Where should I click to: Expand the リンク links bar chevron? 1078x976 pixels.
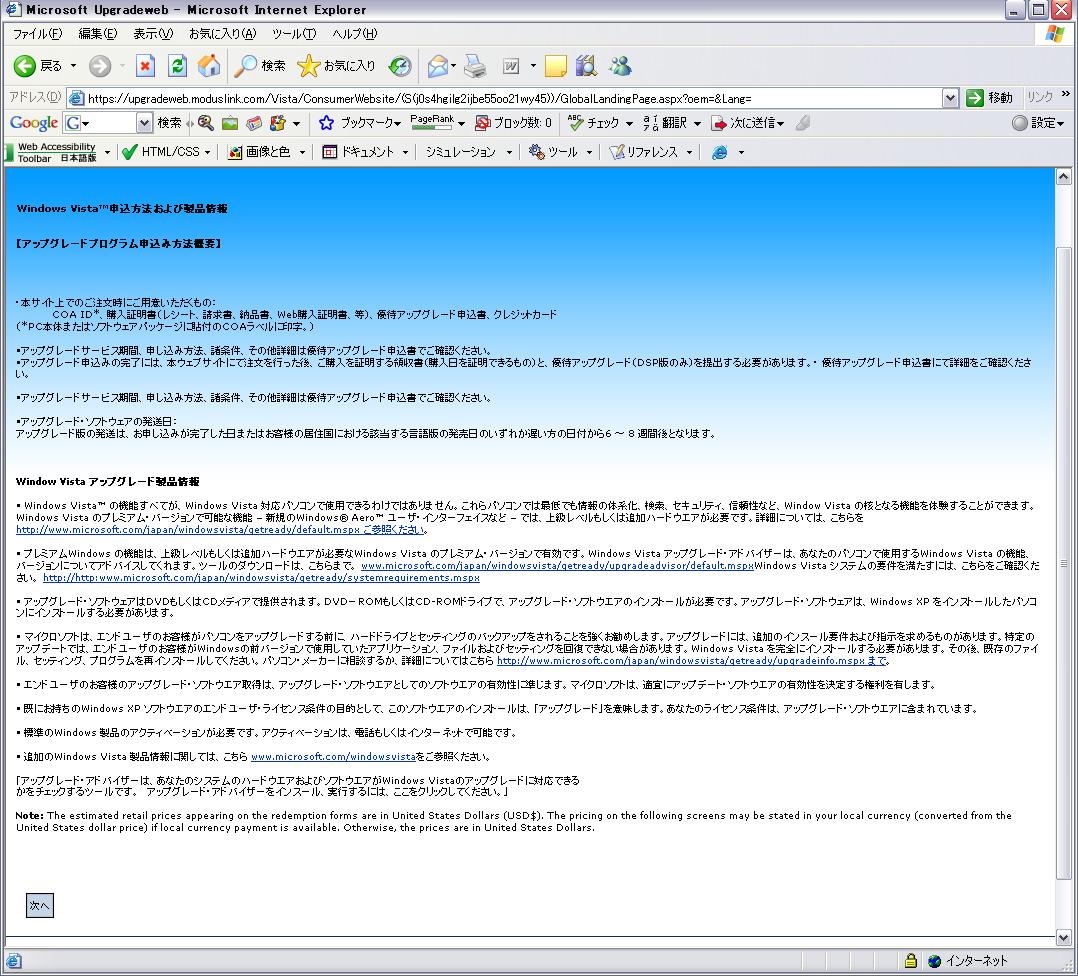(x=1066, y=94)
